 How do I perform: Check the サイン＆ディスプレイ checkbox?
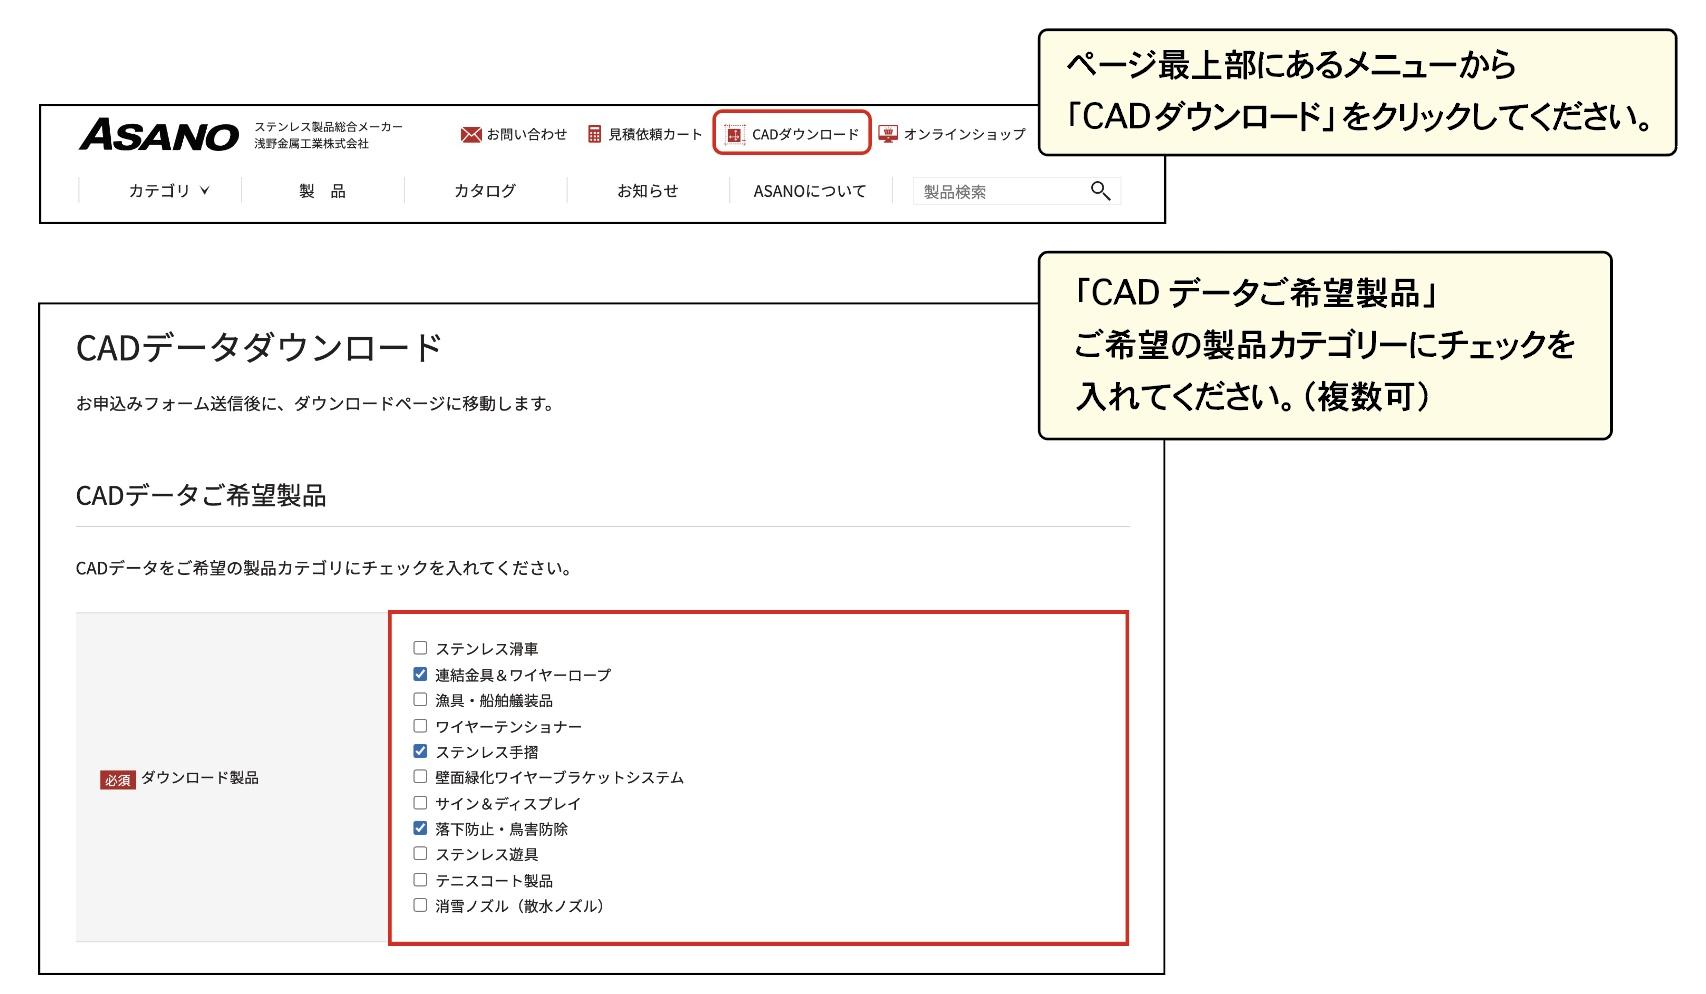(420, 803)
